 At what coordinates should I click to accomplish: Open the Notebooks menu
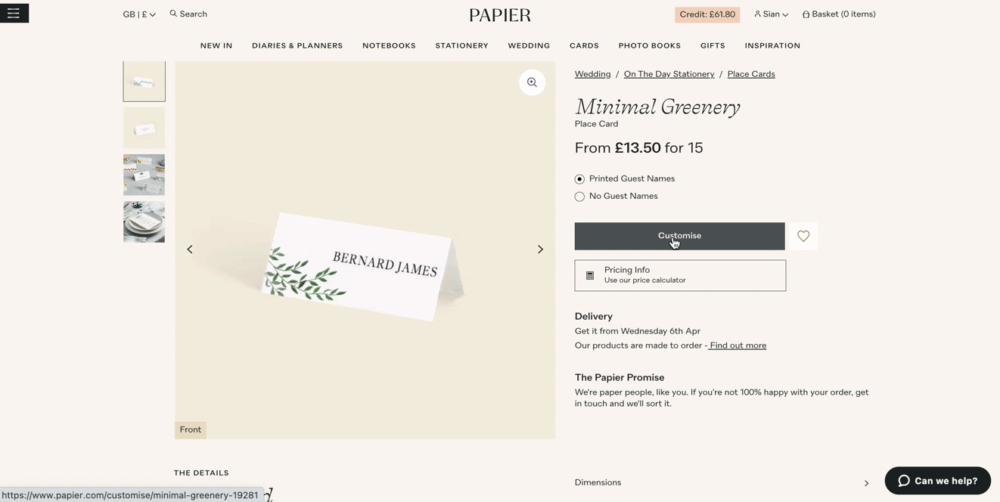pyautogui.click(x=389, y=46)
